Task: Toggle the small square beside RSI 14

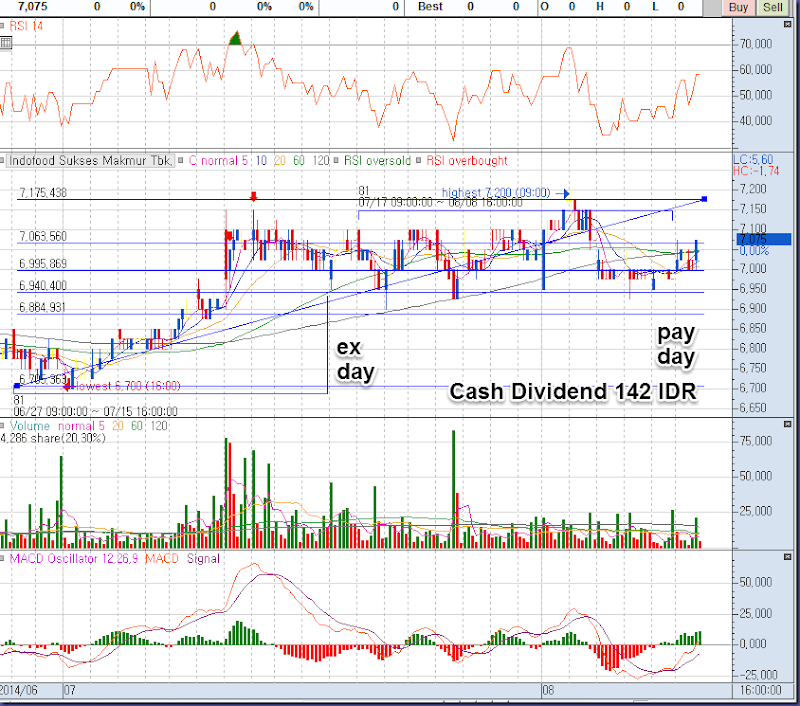Action: (3, 26)
